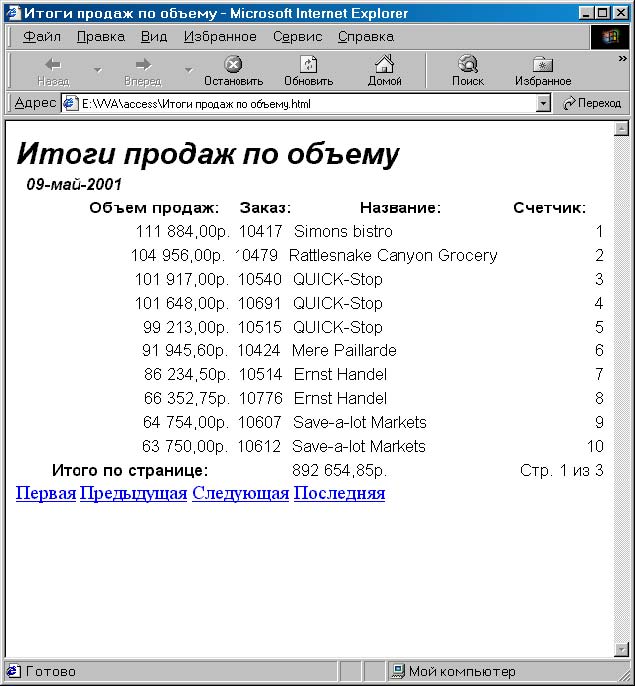Show more toolbar buttons via chevron

[622, 58]
